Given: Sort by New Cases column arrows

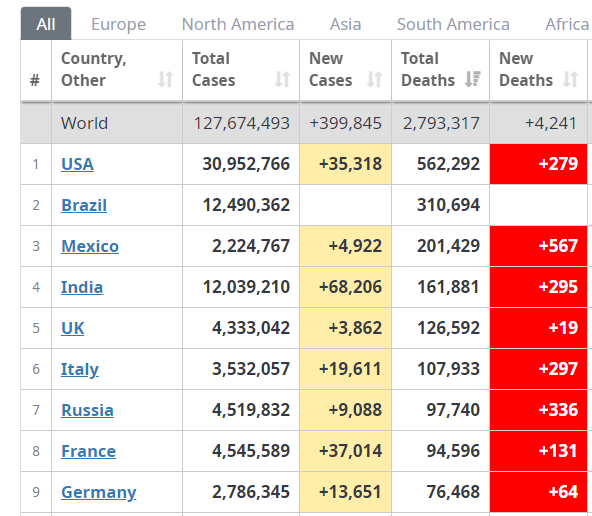Looking at the screenshot, I should 375,80.
